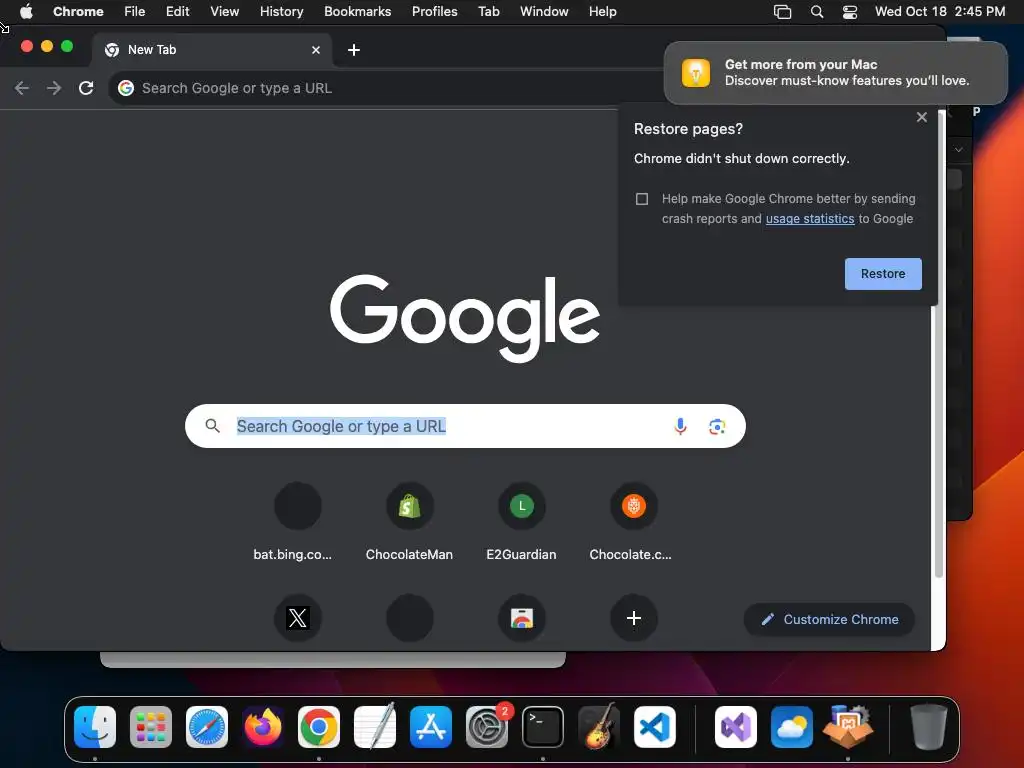Screen dimensions: 1024x768
Task: Enable sending crash reports checkbox
Action: [x=642, y=199]
